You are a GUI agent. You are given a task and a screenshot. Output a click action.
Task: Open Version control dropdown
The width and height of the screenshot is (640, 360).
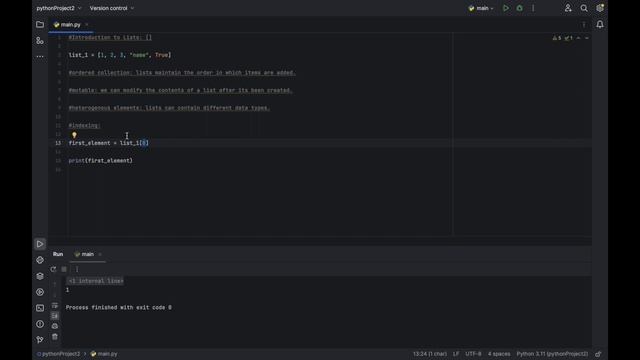[x=112, y=8]
